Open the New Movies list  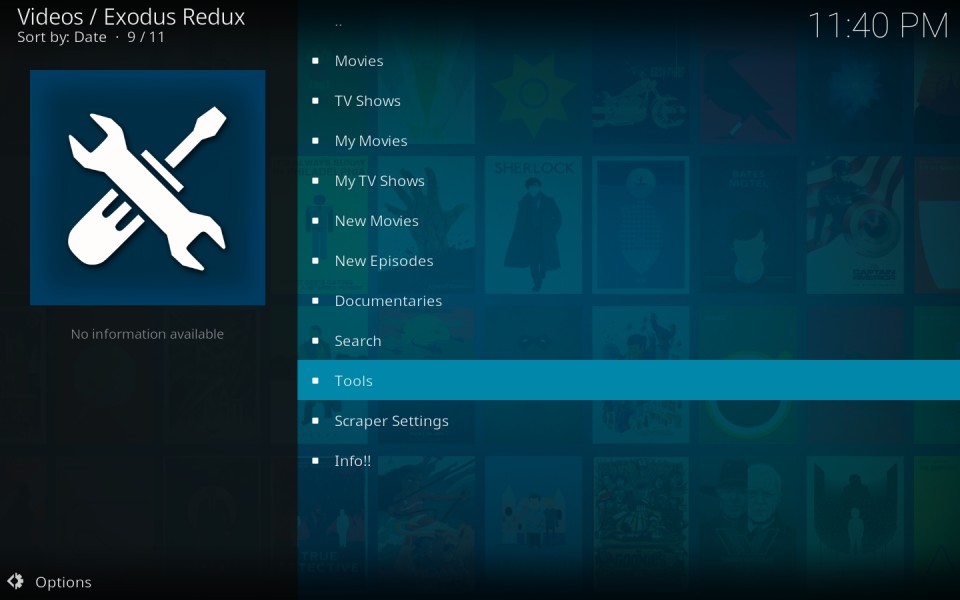point(628,220)
